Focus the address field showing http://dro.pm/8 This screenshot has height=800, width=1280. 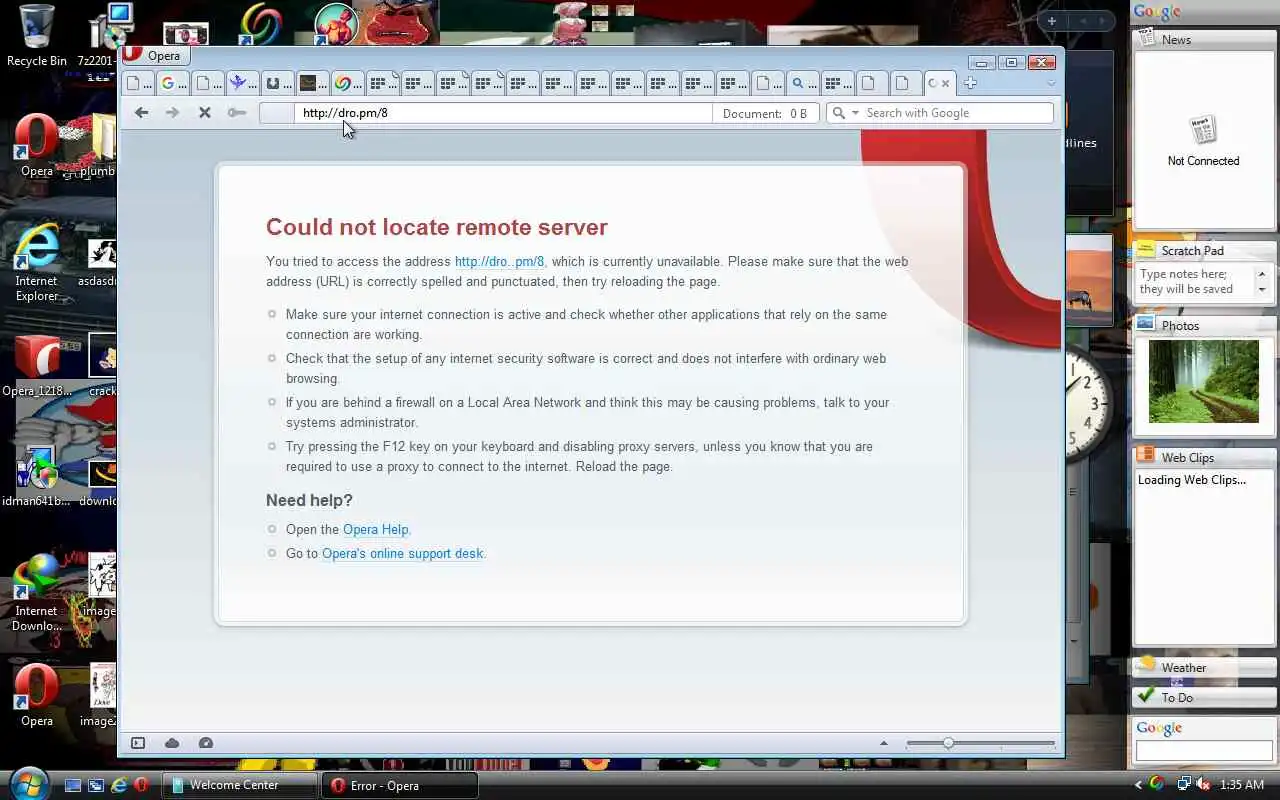(x=503, y=113)
